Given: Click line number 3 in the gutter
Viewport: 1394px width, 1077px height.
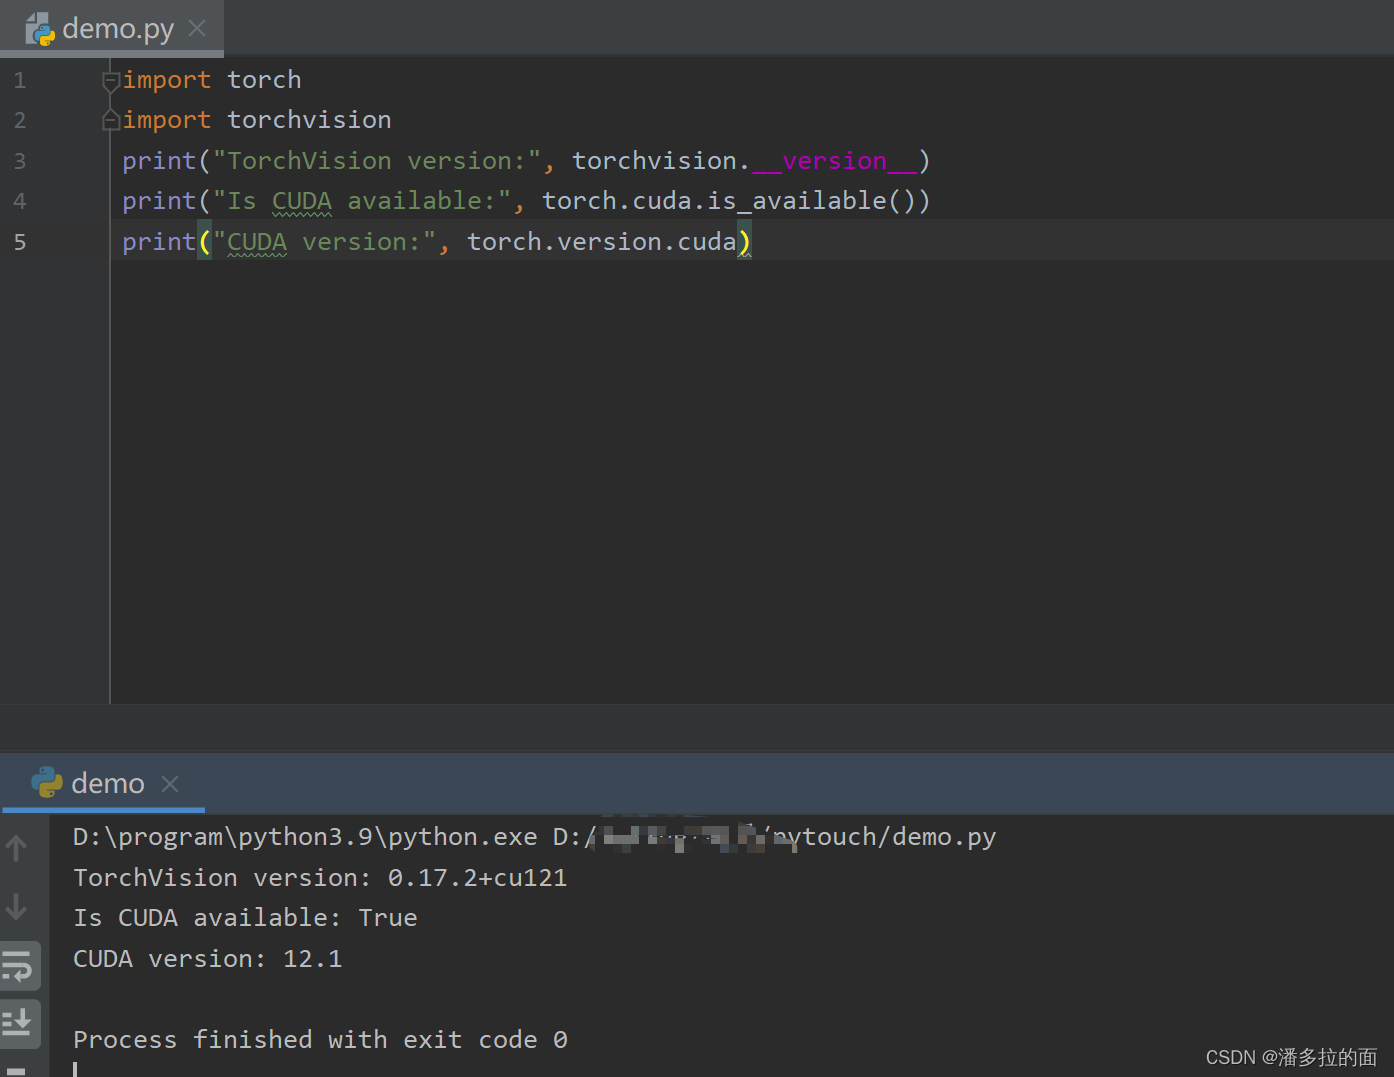Looking at the screenshot, I should tap(20, 161).
